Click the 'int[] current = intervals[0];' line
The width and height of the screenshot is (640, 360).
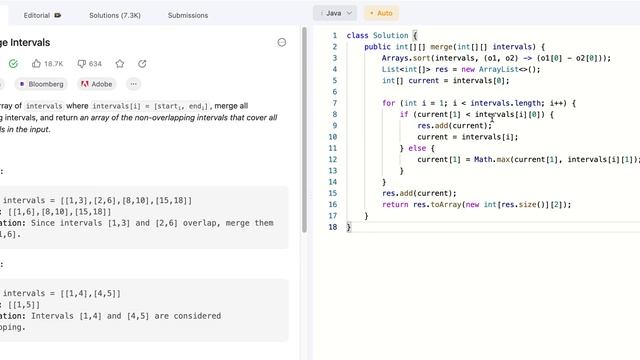[x=445, y=80]
